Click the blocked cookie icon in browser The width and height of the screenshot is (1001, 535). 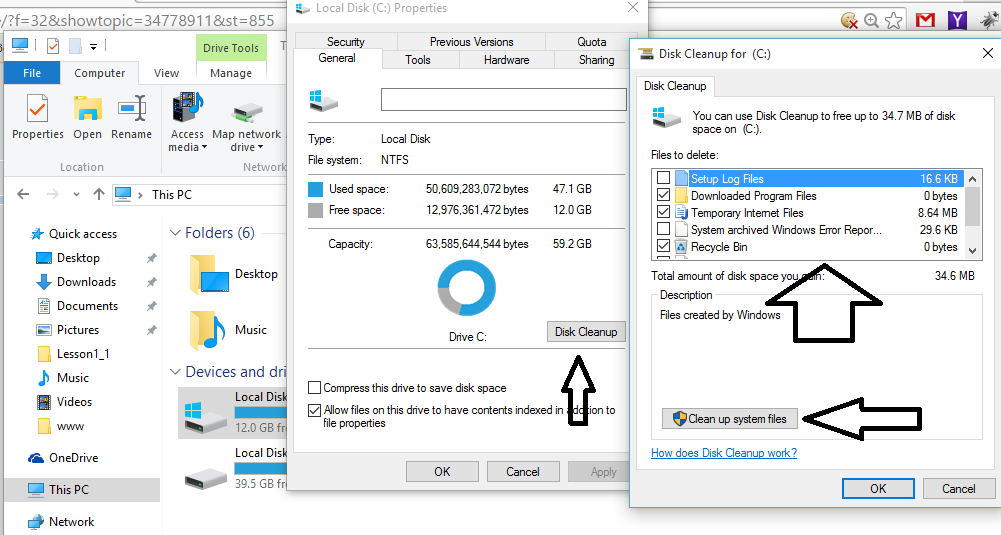[849, 20]
